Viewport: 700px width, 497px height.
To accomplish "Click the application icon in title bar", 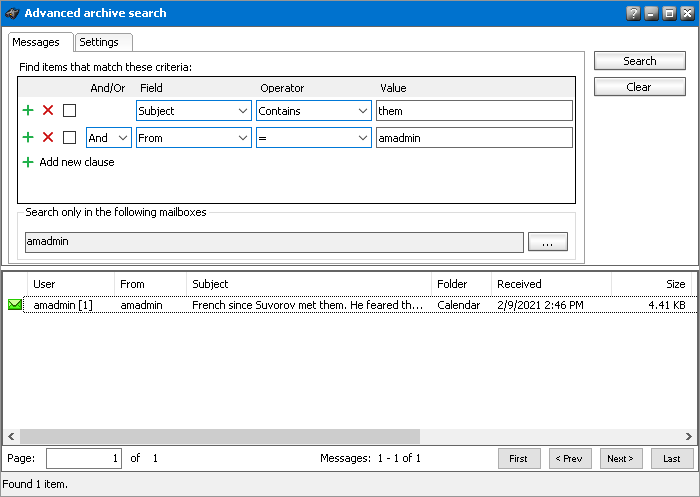I will (12, 13).
